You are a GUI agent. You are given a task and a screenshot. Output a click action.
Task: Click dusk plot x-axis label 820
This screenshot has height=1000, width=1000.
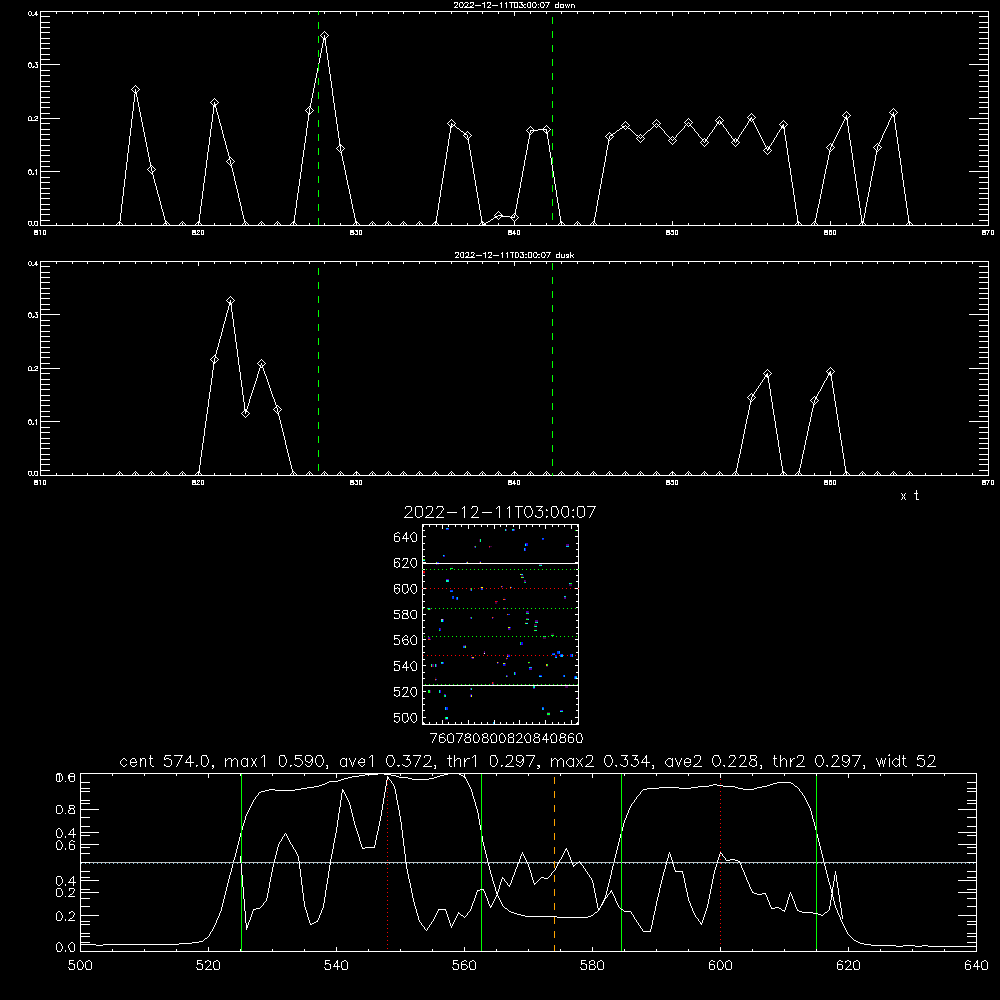tap(198, 483)
